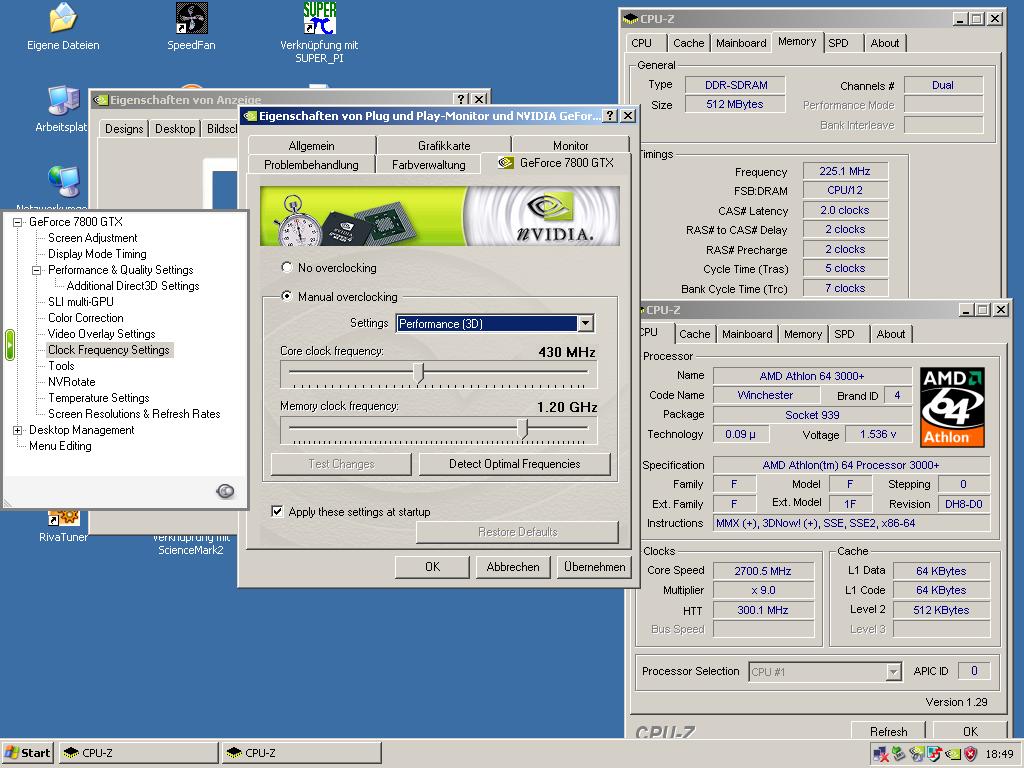Click the 225.1 MHz frequency value
This screenshot has width=1024, height=768.
click(x=845, y=171)
